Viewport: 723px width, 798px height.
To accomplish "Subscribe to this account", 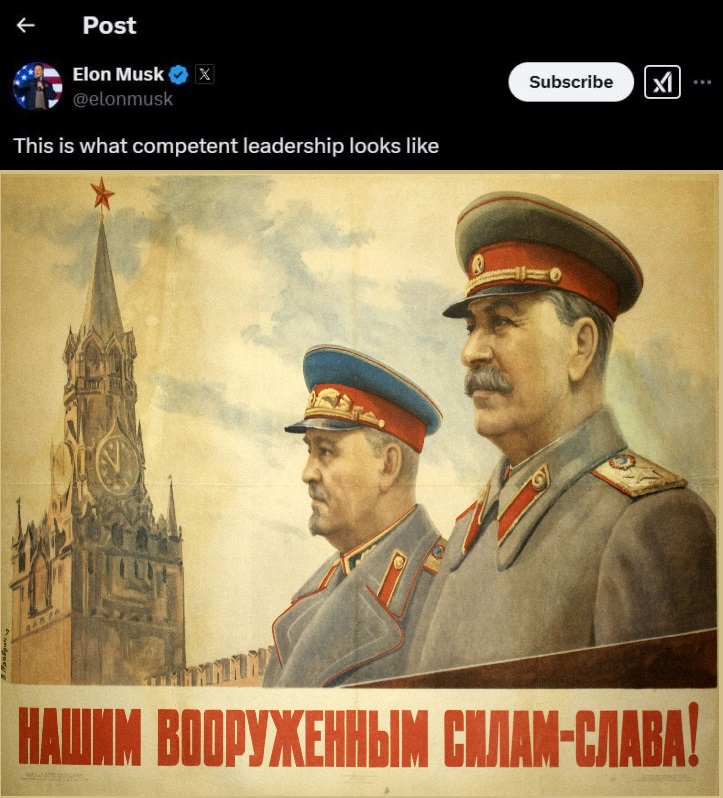I will [571, 82].
